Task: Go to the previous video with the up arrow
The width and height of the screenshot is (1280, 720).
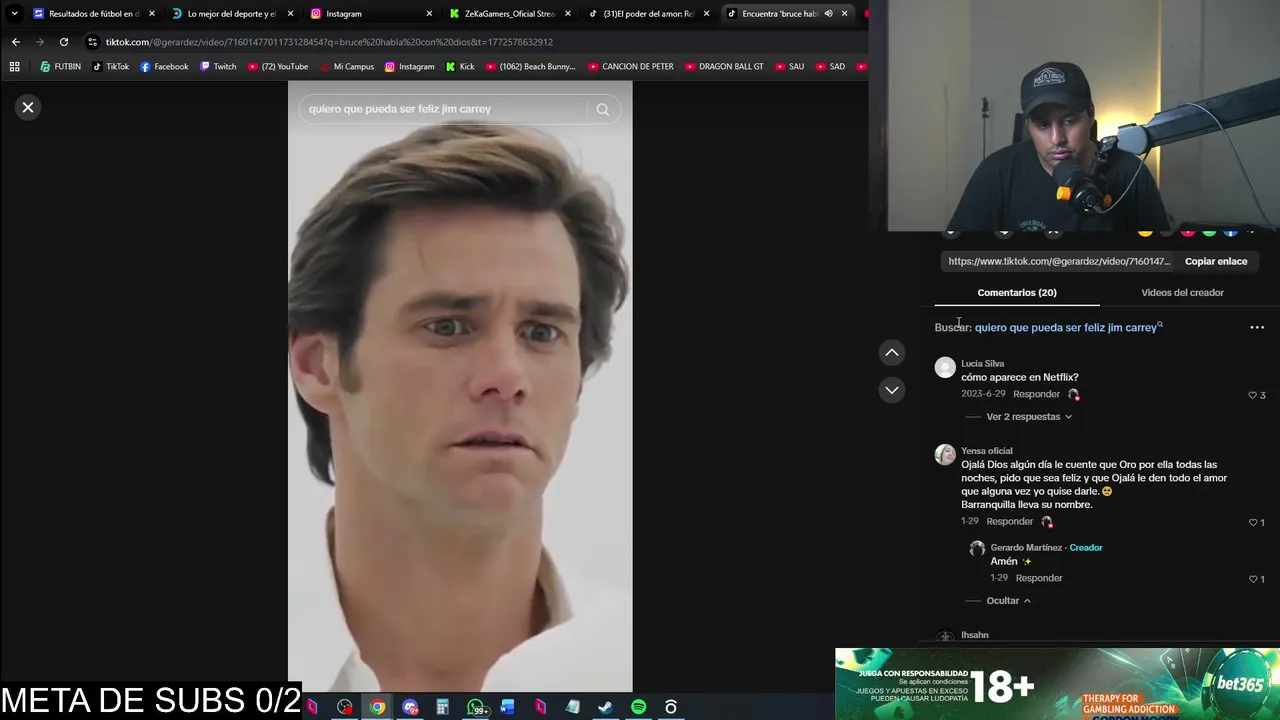Action: (x=892, y=352)
